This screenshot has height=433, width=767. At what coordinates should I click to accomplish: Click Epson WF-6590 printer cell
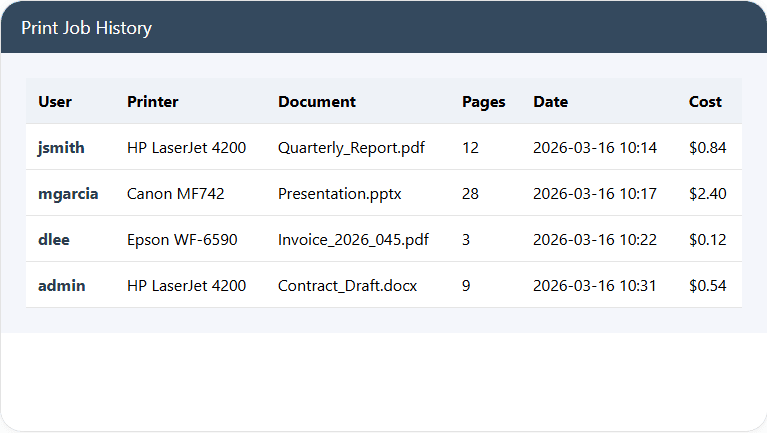coord(182,240)
